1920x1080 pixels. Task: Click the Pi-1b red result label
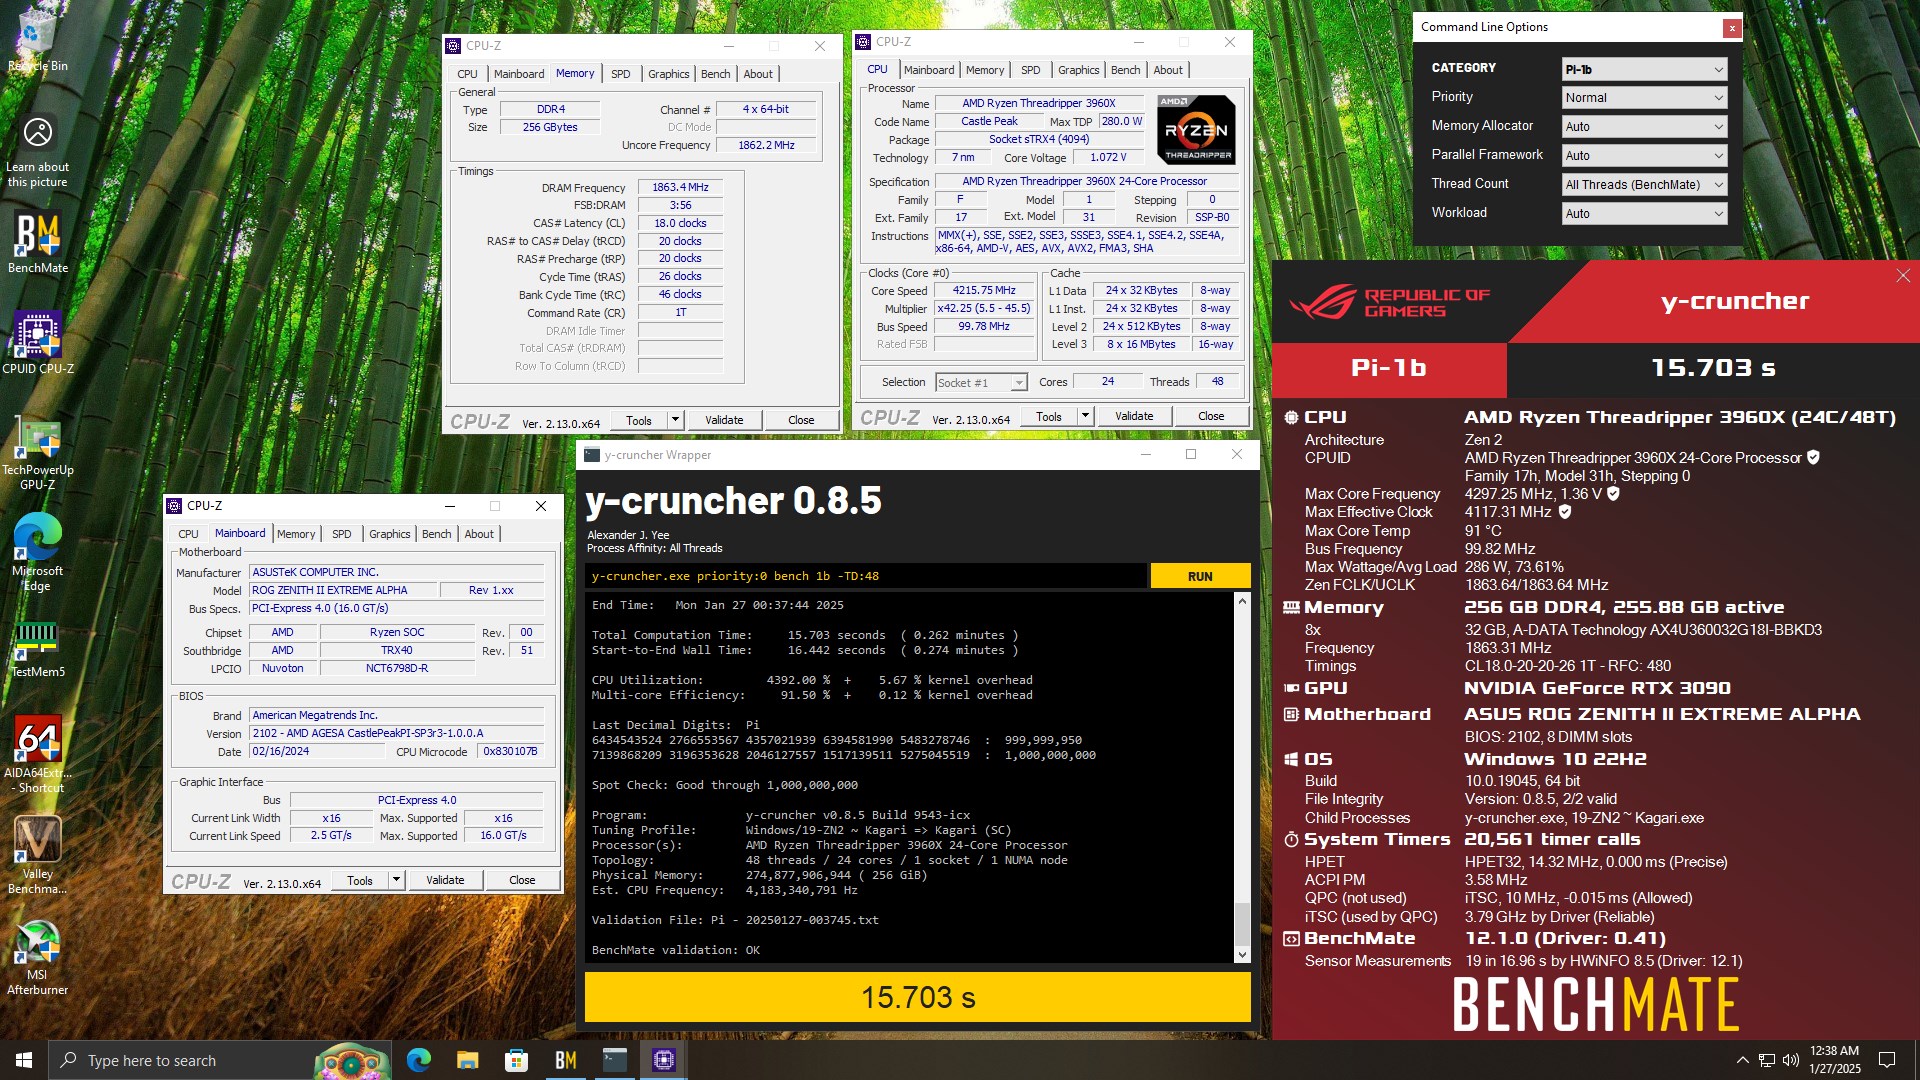1389,368
